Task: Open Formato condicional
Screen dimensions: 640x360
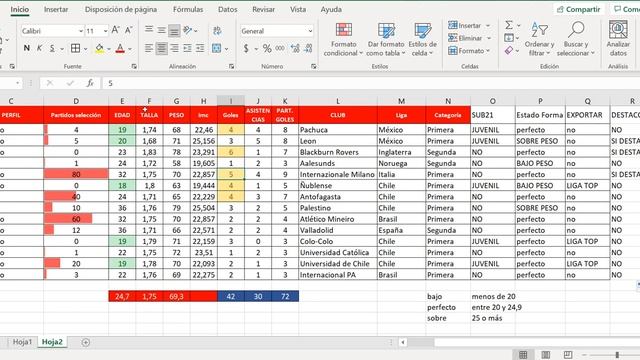Action: pos(343,40)
